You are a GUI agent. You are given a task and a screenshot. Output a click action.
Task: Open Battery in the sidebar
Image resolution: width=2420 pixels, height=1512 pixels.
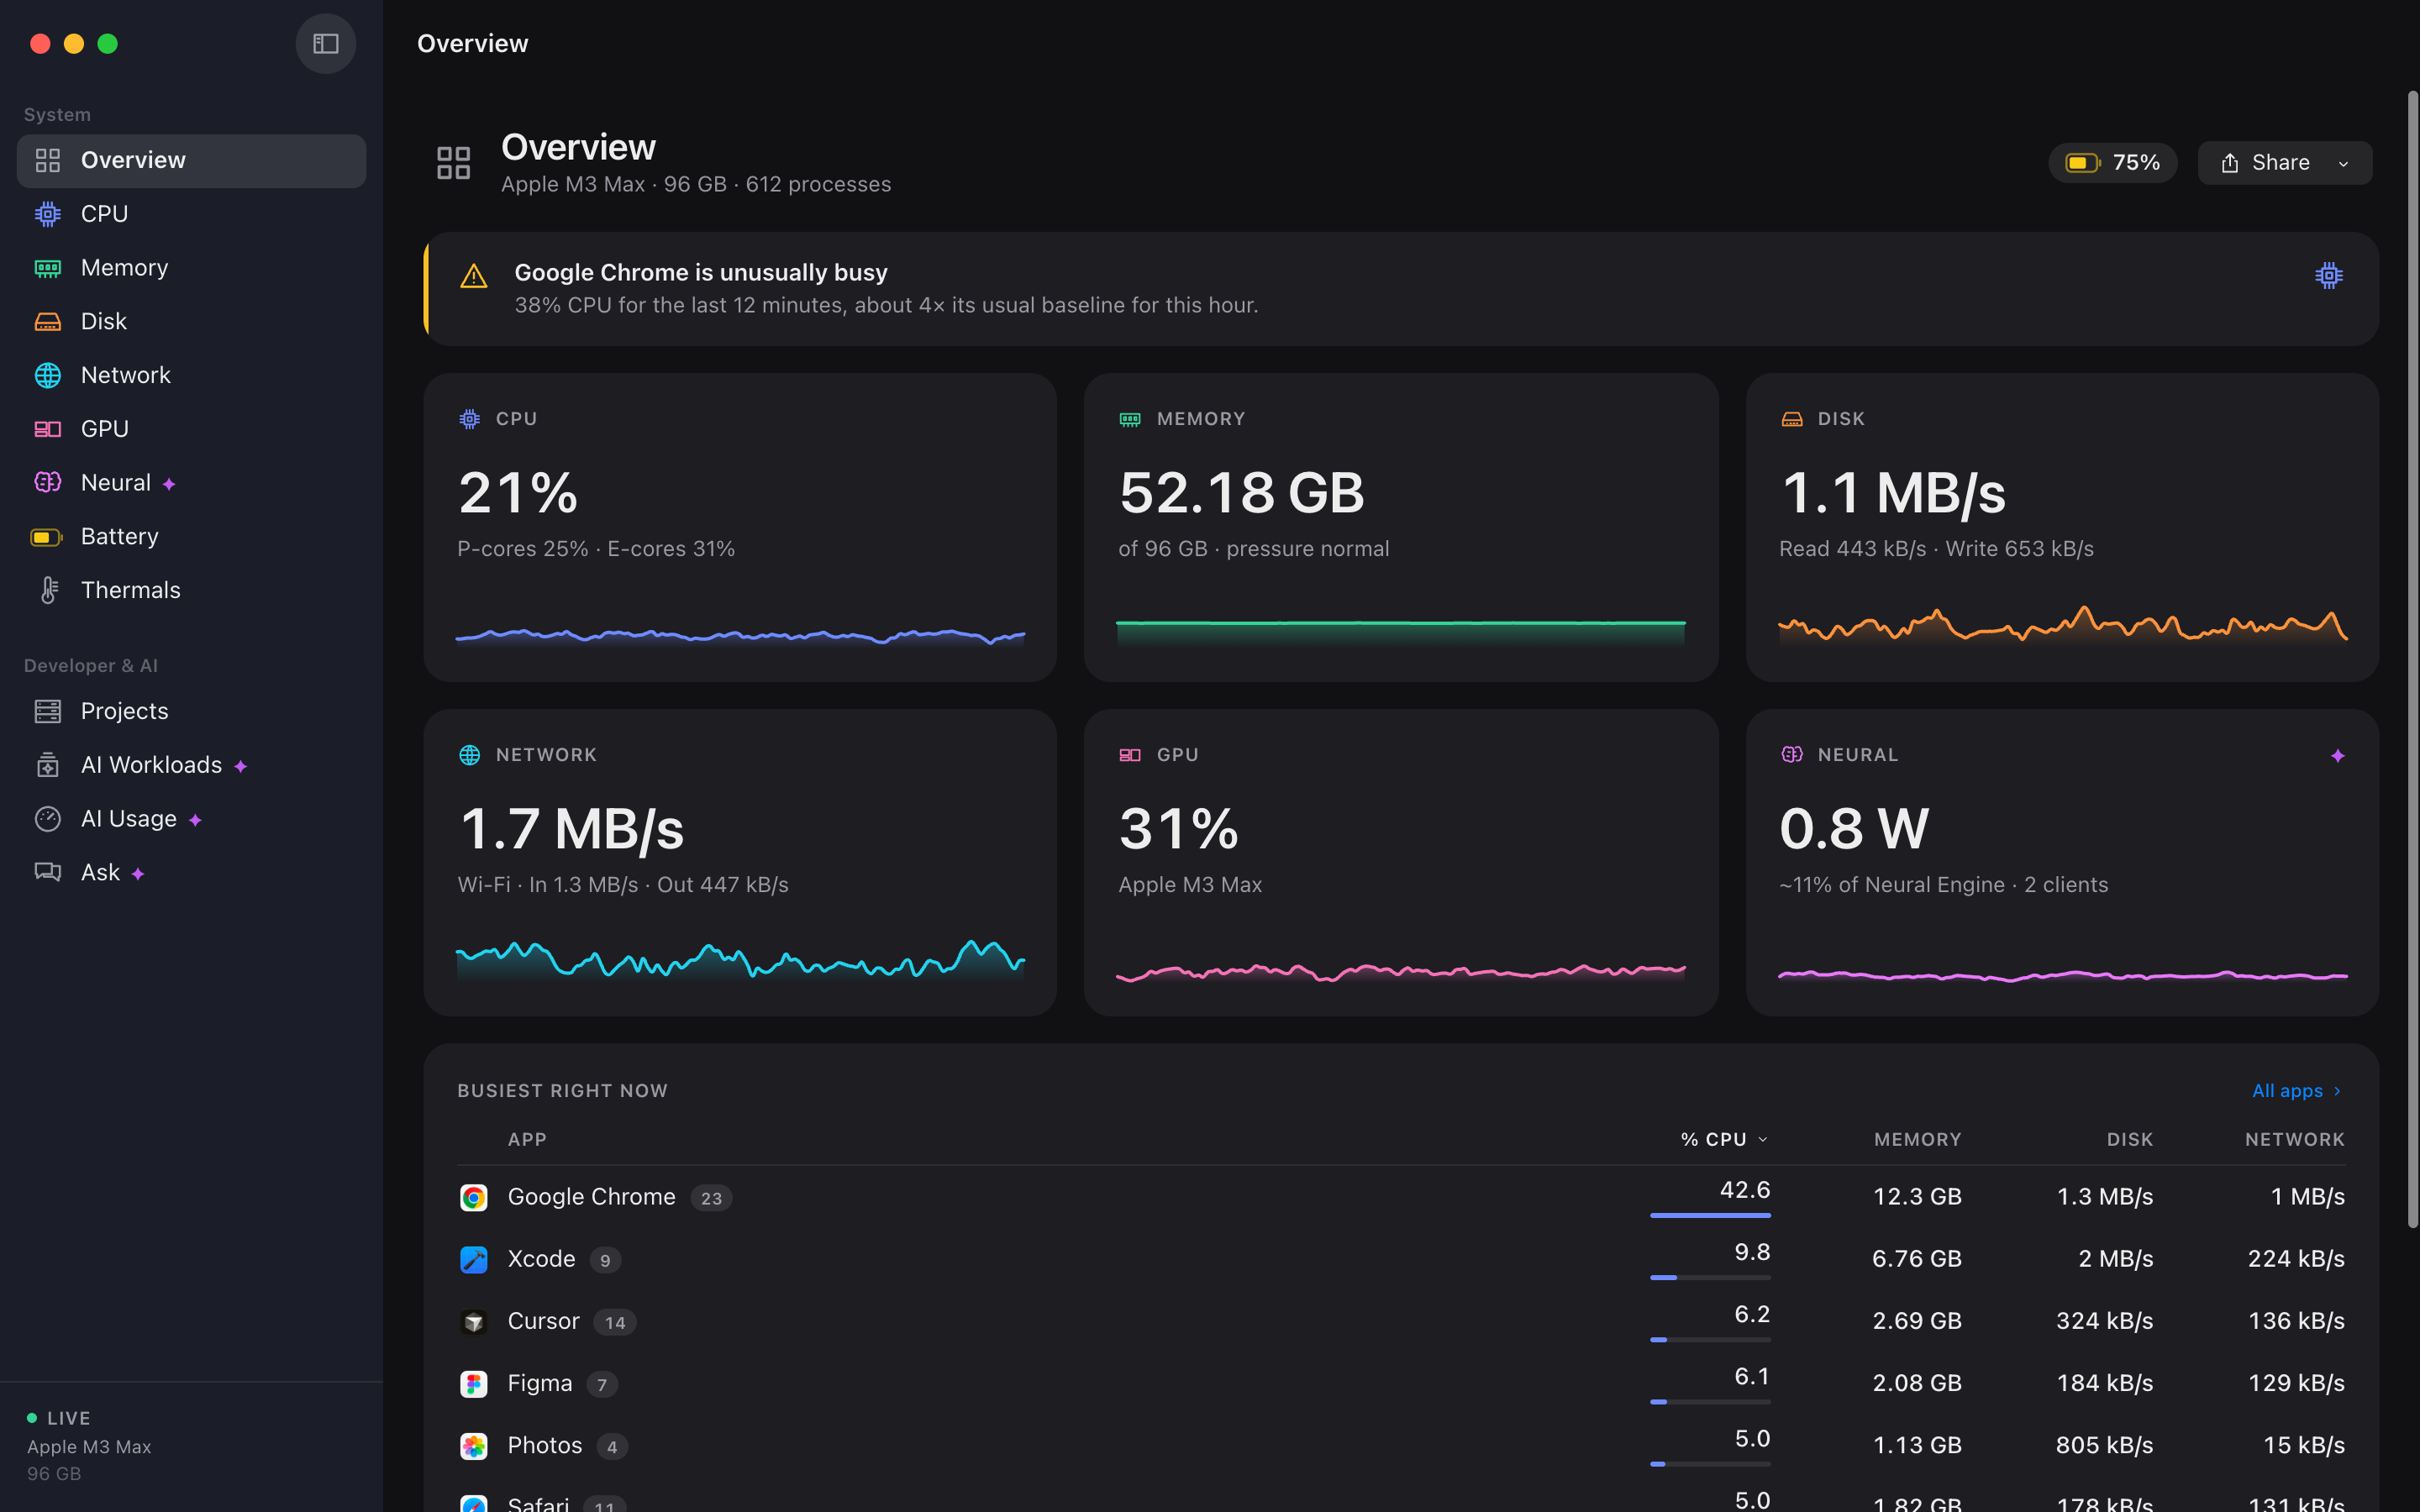(x=192, y=537)
